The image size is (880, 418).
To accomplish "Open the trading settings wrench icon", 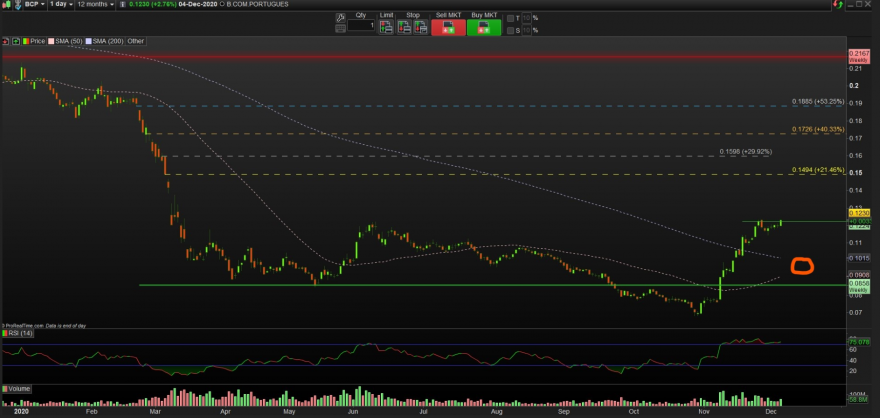I will click(x=340, y=18).
